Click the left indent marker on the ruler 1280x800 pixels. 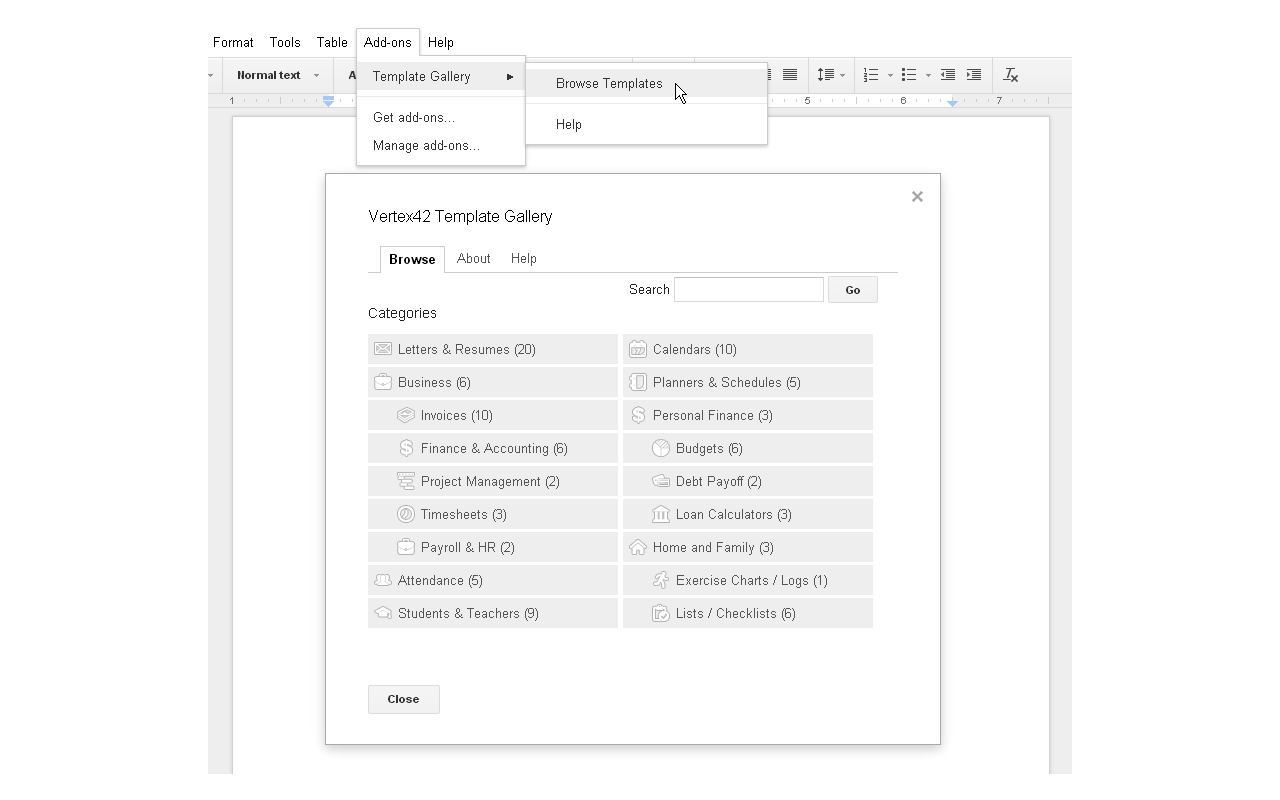[x=328, y=101]
